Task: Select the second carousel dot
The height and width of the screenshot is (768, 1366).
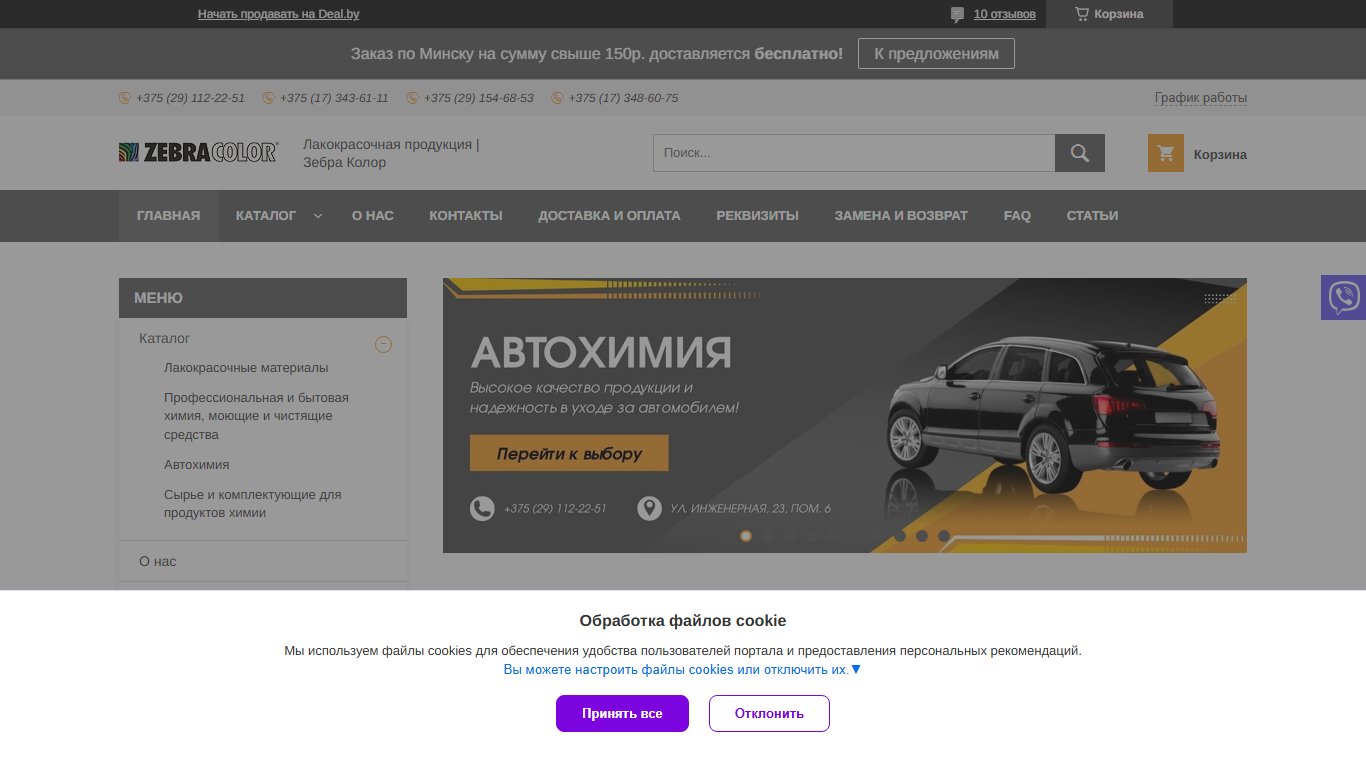Action: [x=768, y=536]
